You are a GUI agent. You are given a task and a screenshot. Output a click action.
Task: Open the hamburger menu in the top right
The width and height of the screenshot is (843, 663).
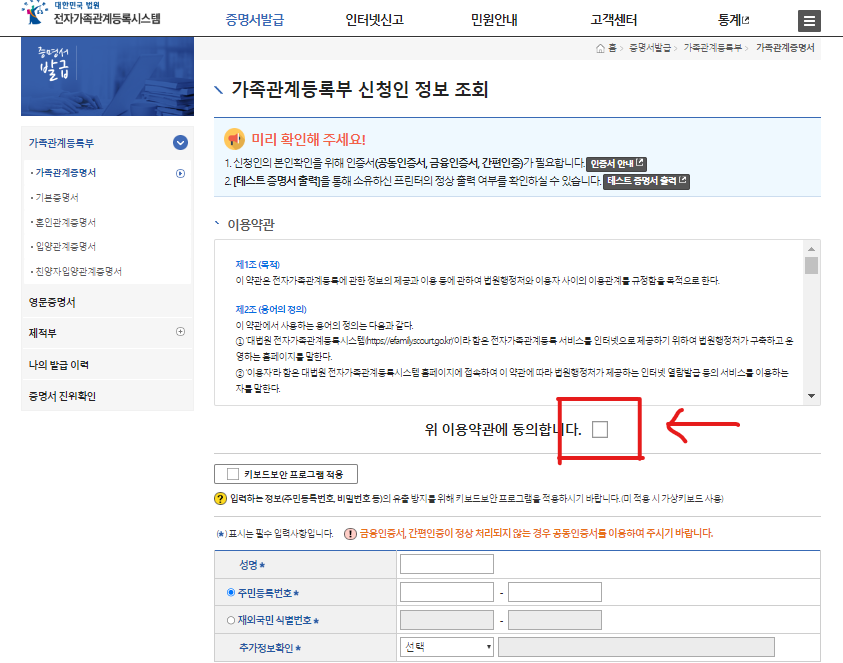809,20
